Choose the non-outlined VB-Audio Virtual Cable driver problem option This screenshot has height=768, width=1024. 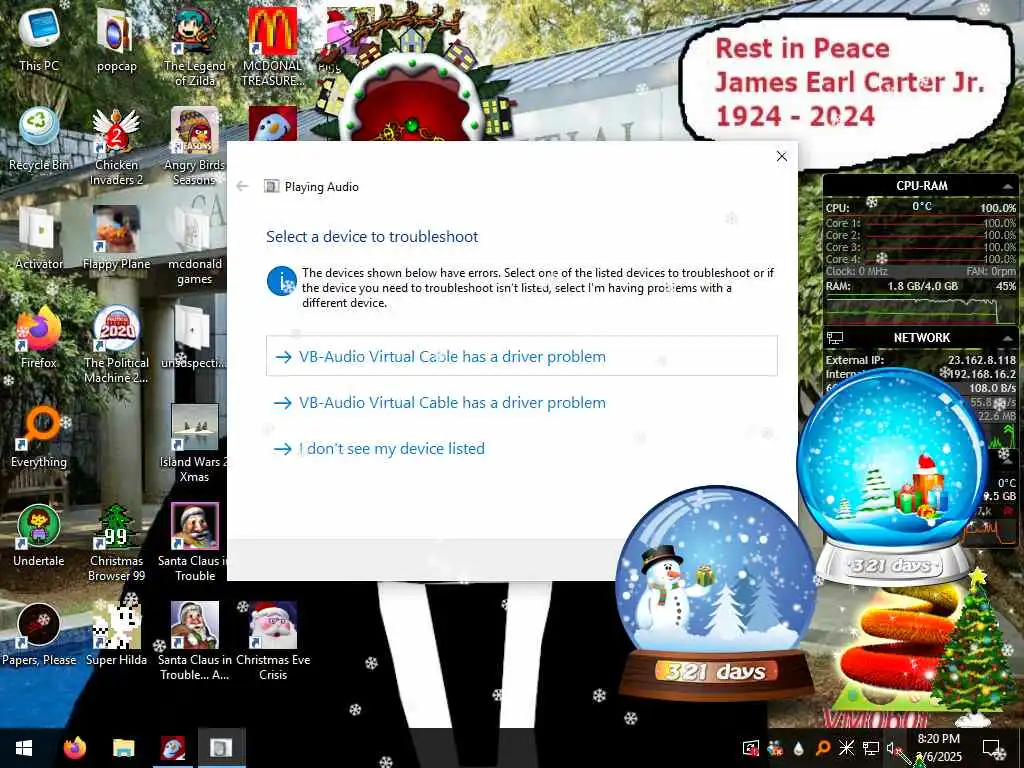[521, 402]
